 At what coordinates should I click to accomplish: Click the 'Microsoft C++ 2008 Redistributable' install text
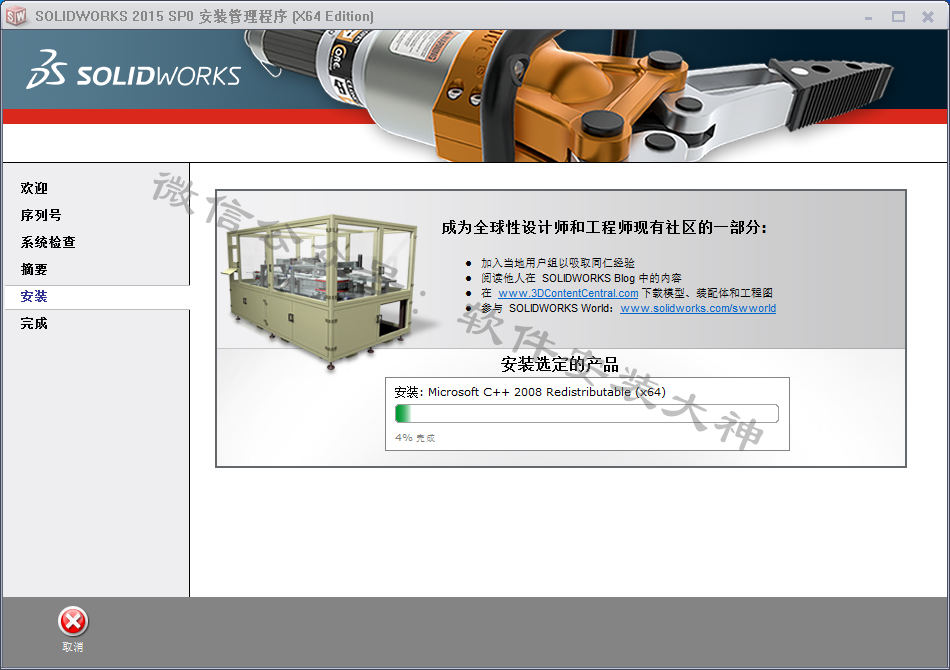tap(530, 392)
